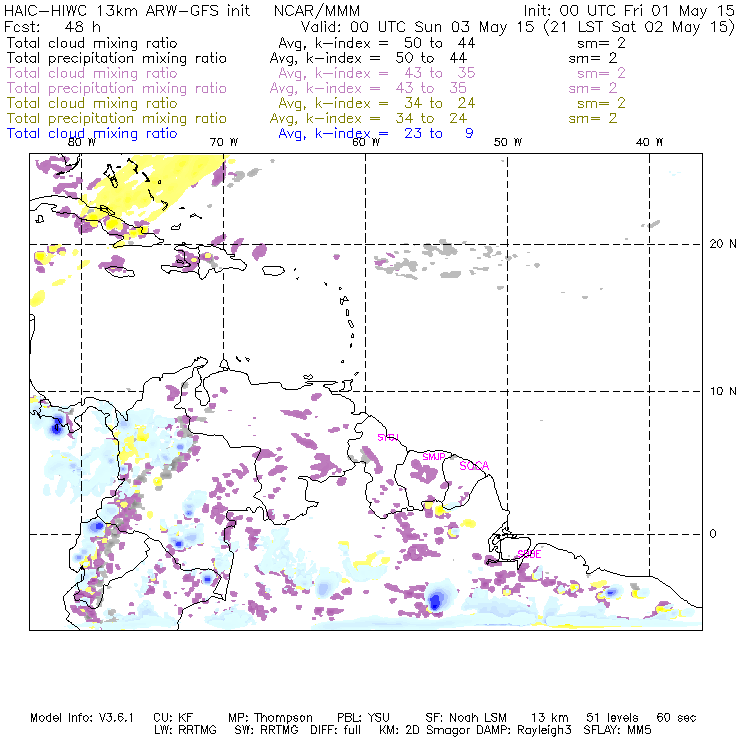This screenshot has width=740, height=740.
Task: Click the '60 W' longitude label
Action: (x=366, y=142)
